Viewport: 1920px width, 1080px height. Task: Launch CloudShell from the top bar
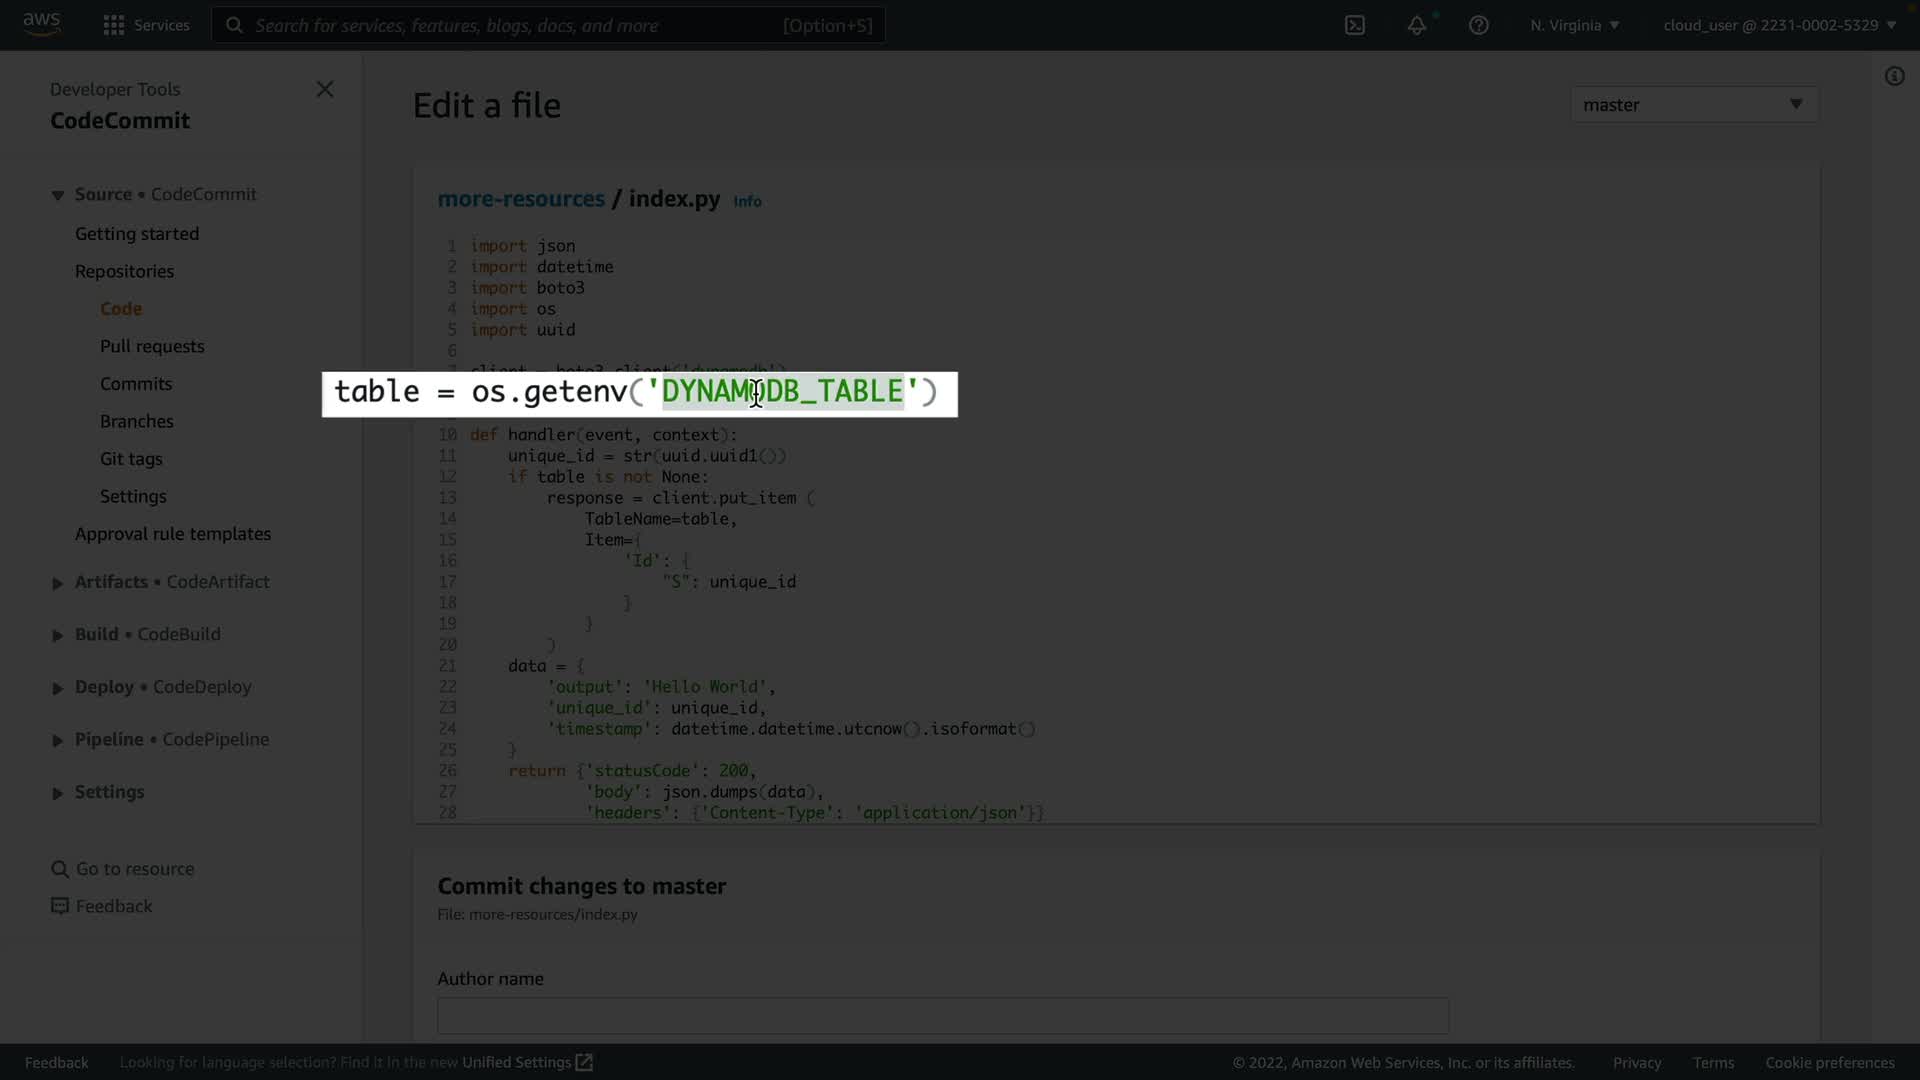click(1354, 25)
